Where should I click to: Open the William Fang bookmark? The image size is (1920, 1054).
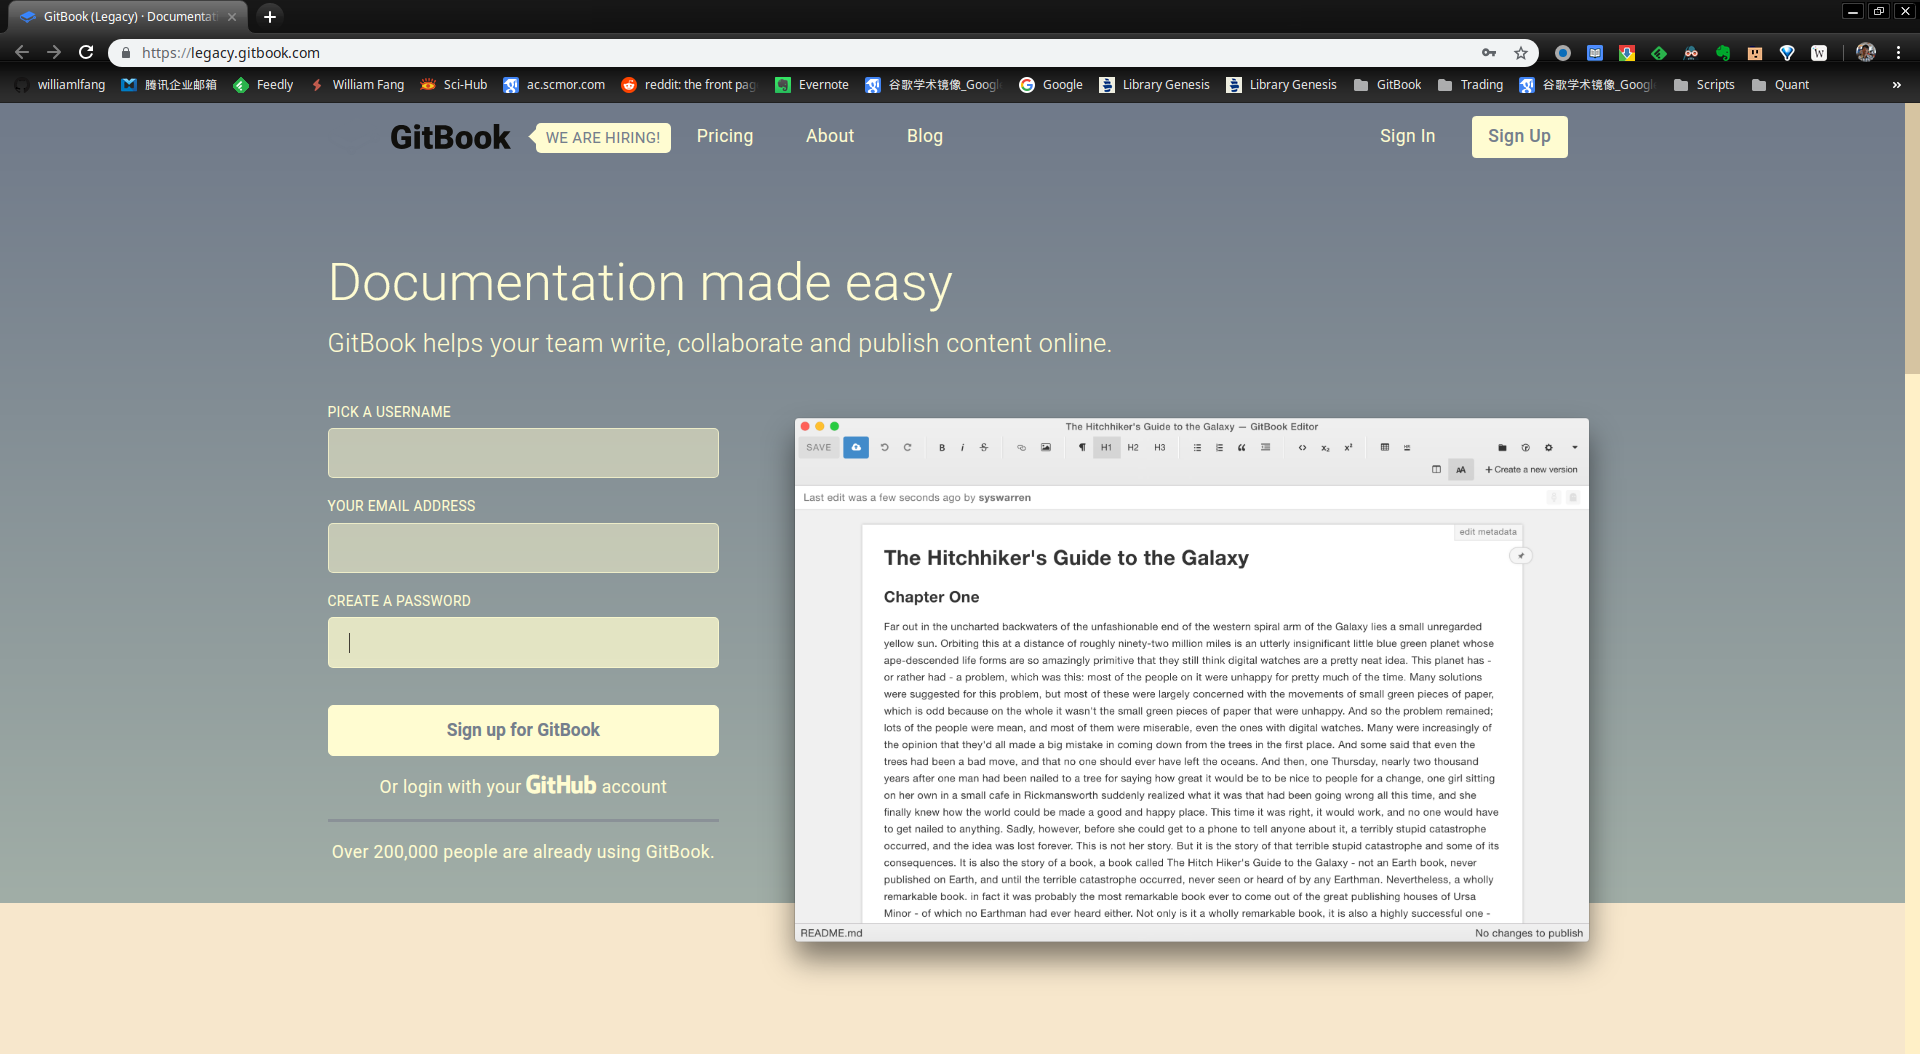[357, 85]
